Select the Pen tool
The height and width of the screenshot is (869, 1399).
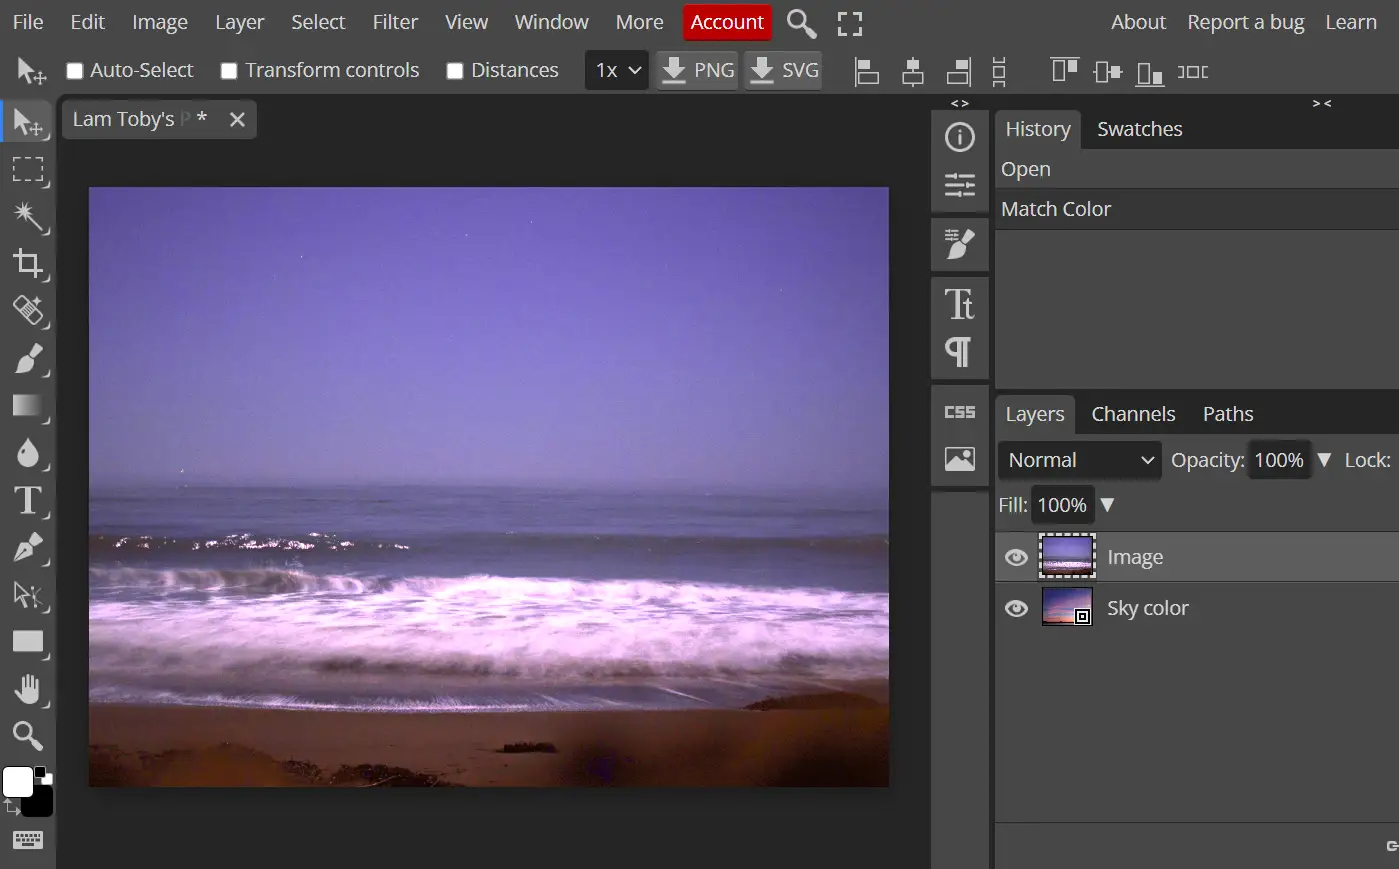pos(27,547)
